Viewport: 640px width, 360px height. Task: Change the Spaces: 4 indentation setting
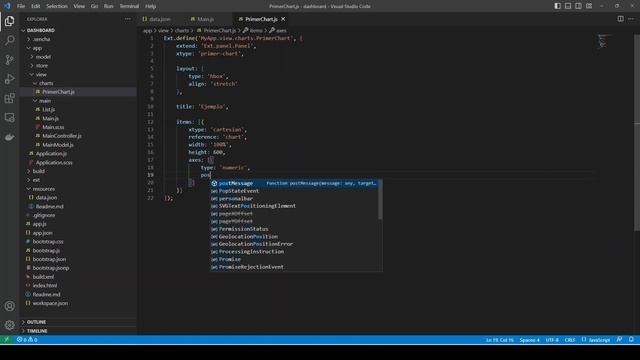(x=529, y=340)
